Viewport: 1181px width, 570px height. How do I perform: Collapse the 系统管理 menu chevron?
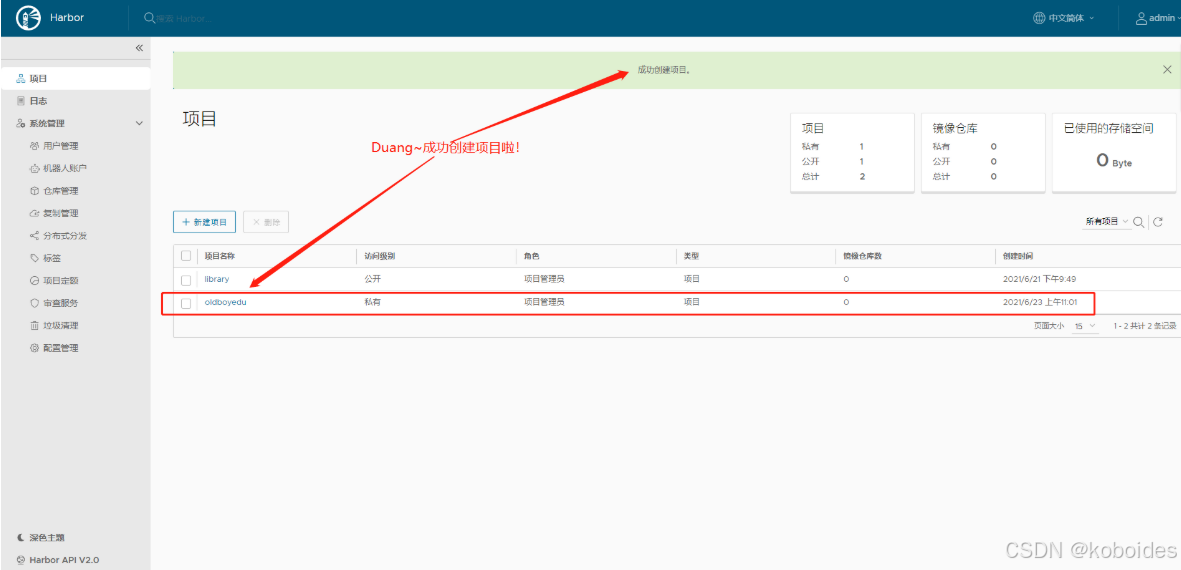139,123
